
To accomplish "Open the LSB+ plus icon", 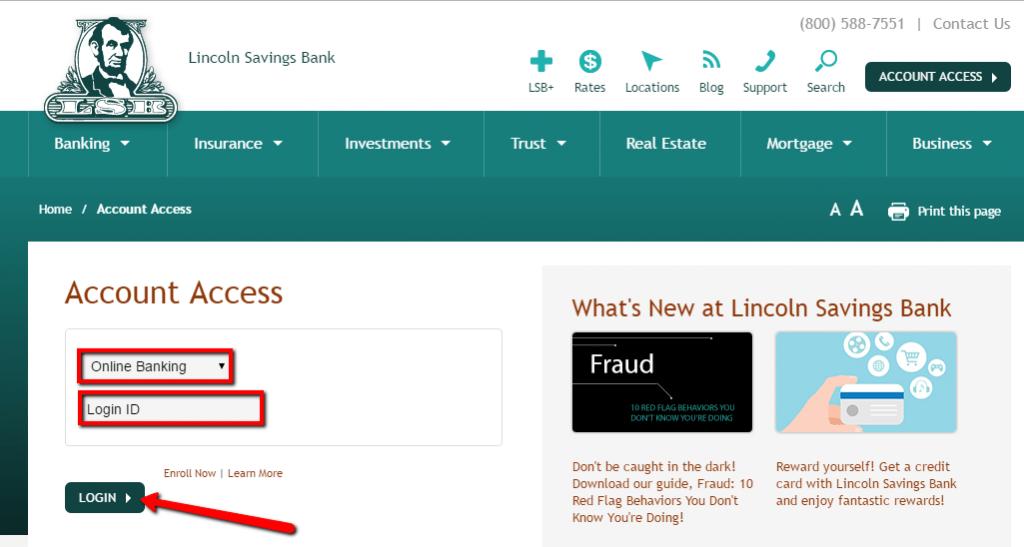I will click(541, 62).
